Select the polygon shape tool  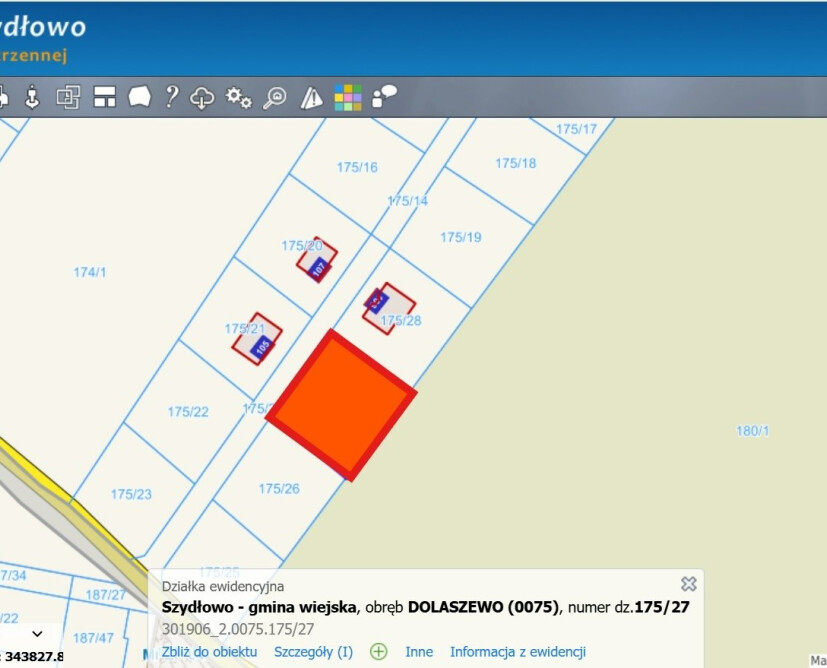139,97
